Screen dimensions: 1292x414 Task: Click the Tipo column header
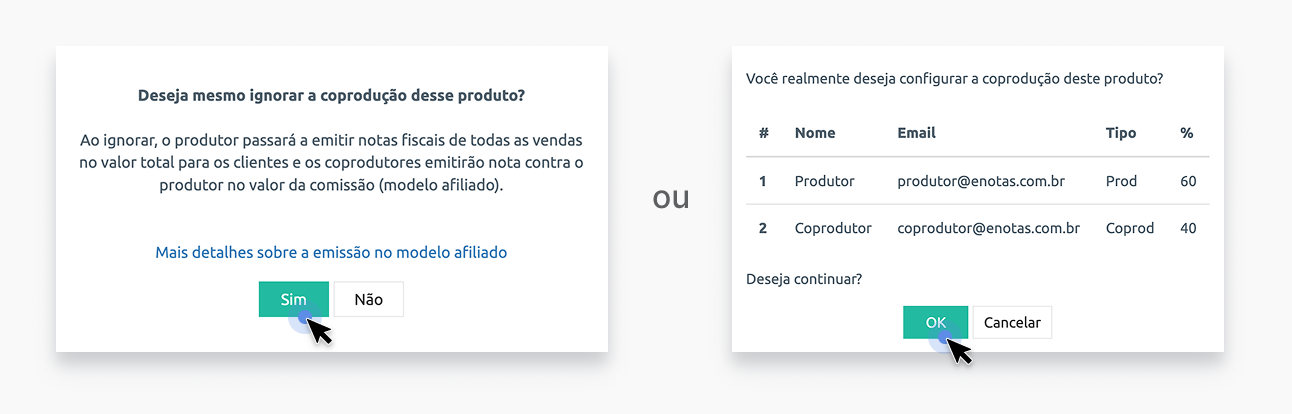pyautogui.click(x=1121, y=132)
